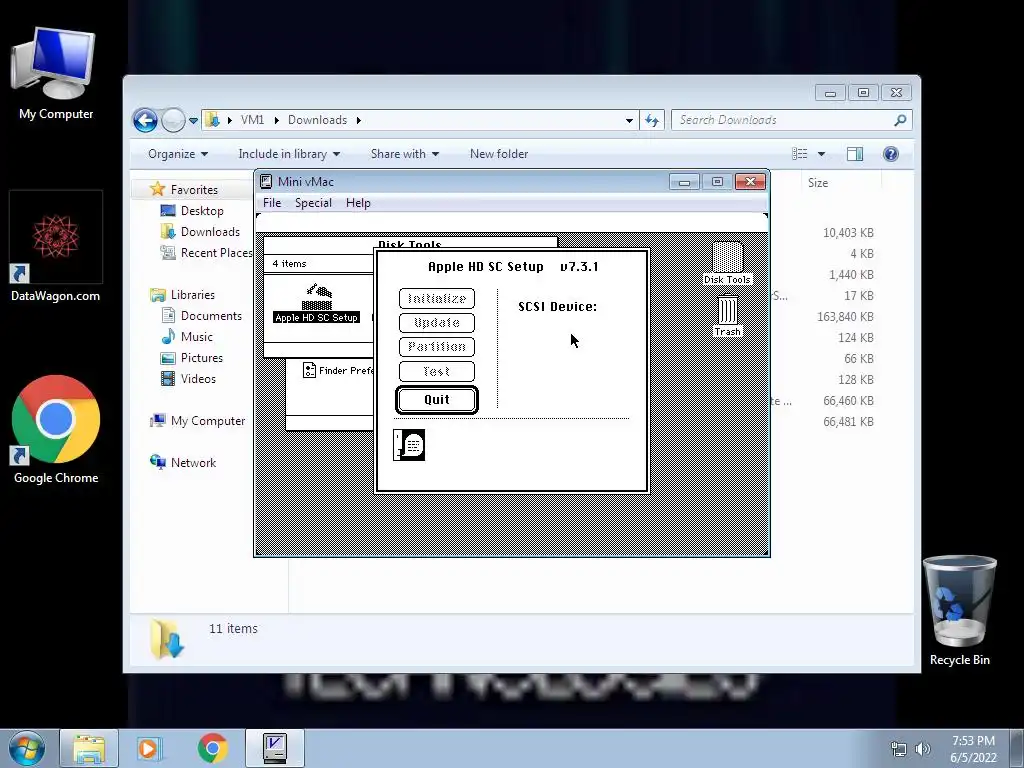This screenshot has height=768, width=1024.
Task: Click the 10,403 KB size entry
Action: coord(848,232)
